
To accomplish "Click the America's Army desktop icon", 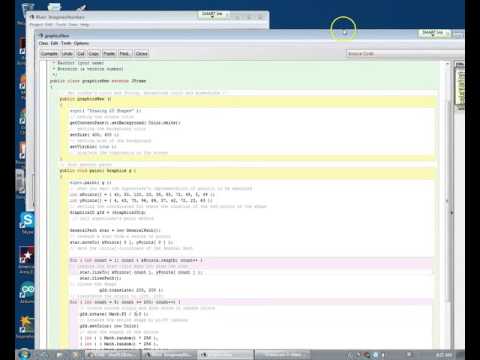I will (26, 260).
